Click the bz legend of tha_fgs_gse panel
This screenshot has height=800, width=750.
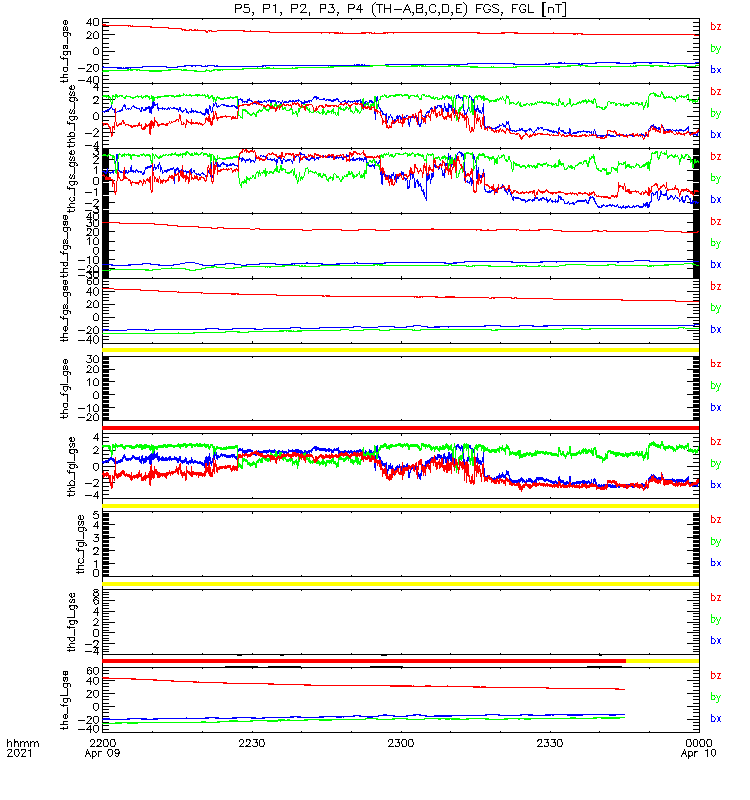[x=716, y=27]
